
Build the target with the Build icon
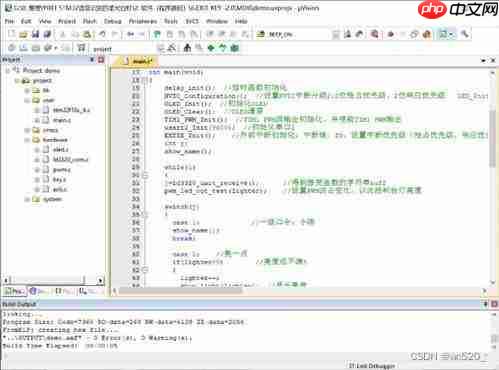23,48
